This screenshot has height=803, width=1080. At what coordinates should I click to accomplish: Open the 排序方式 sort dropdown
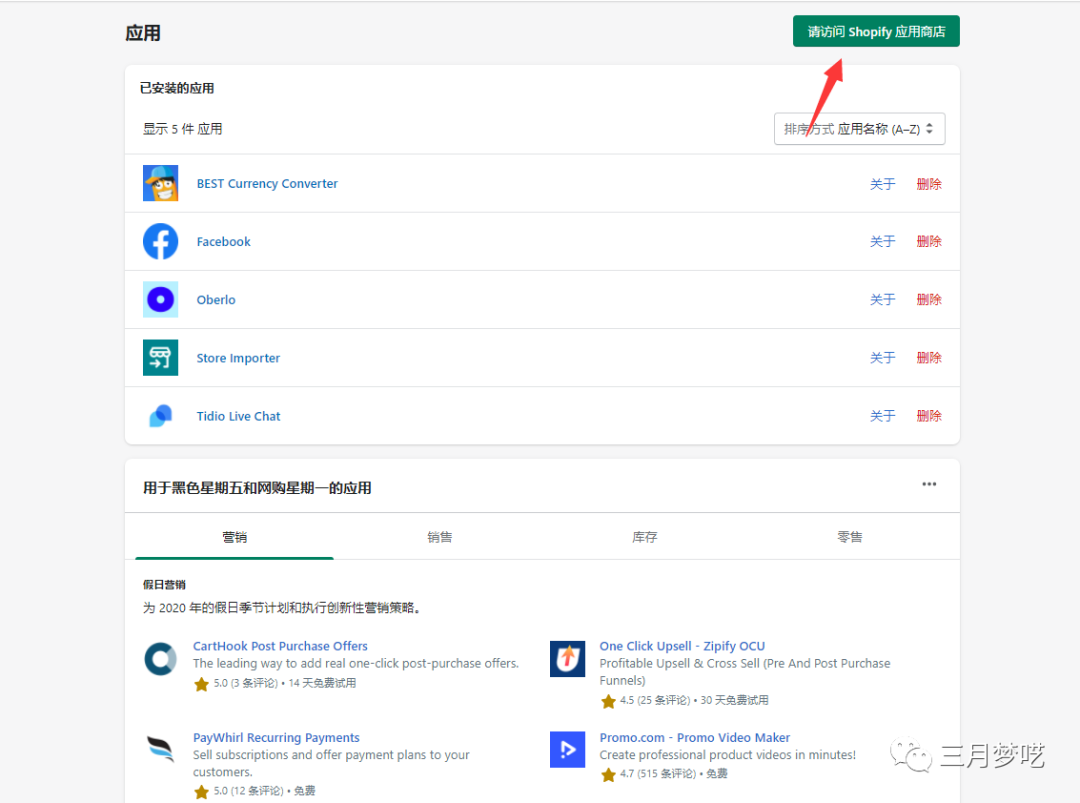point(859,129)
